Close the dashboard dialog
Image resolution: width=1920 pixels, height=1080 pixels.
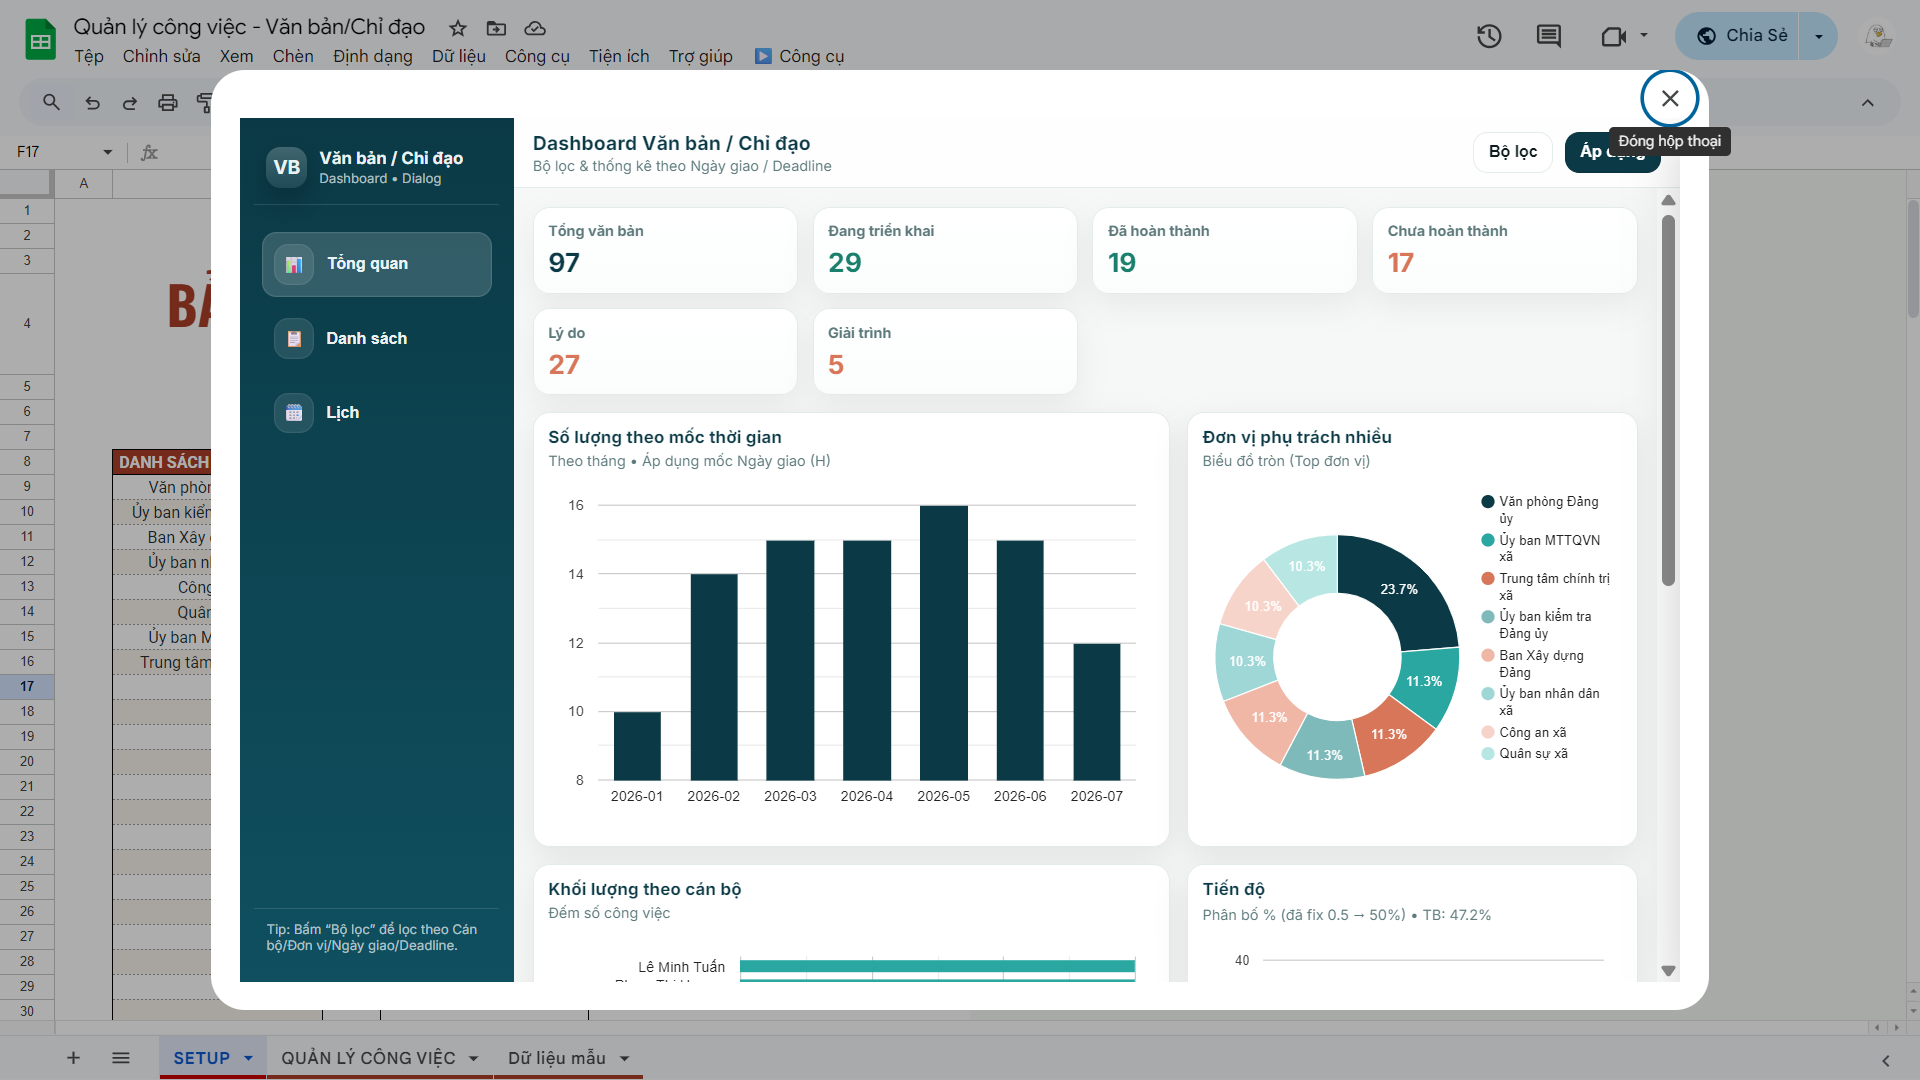coord(1669,98)
